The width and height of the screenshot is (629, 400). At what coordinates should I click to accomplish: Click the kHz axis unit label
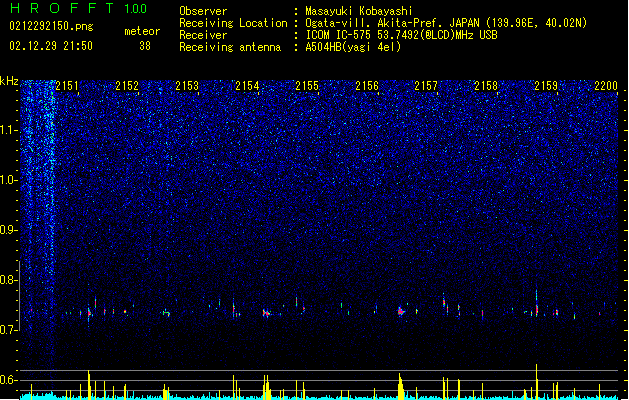point(9,81)
